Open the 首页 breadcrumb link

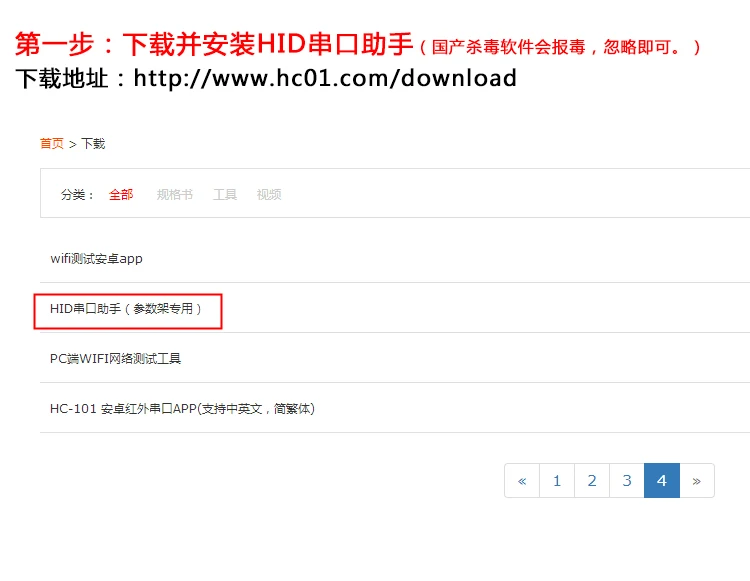[x=52, y=143]
